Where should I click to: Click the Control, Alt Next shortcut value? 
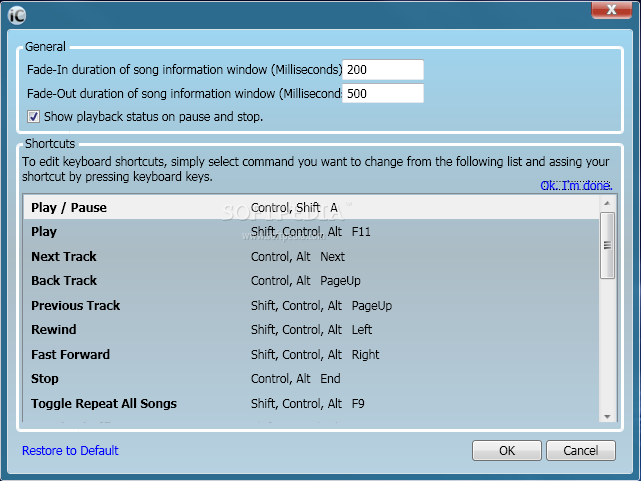298,257
